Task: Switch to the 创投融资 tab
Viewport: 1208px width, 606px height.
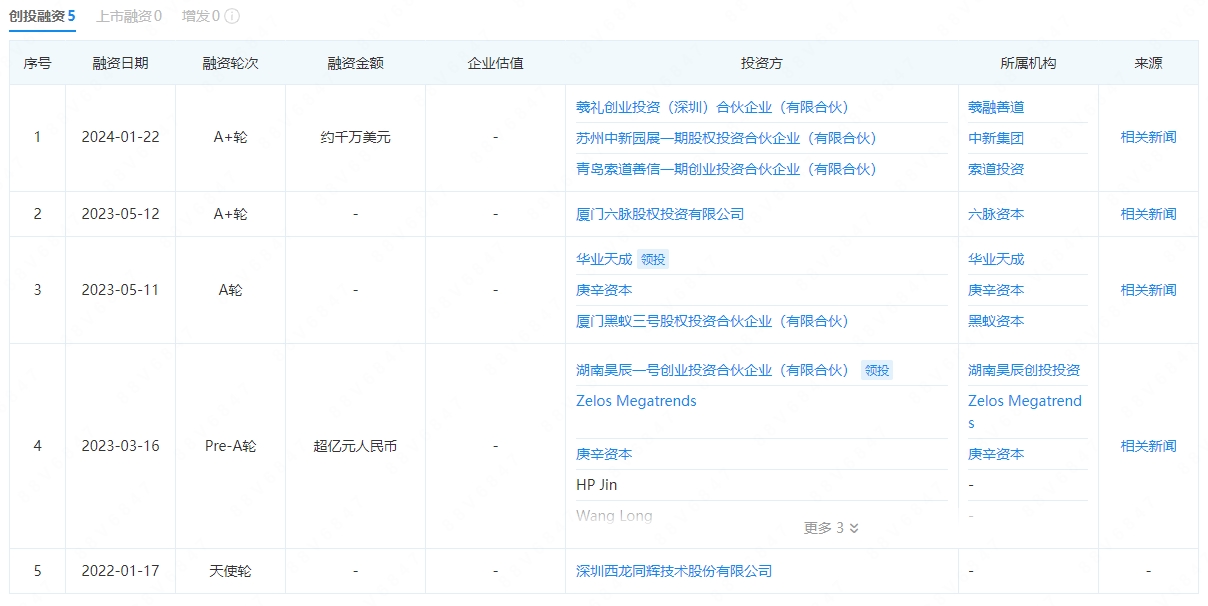Action: 42,16
